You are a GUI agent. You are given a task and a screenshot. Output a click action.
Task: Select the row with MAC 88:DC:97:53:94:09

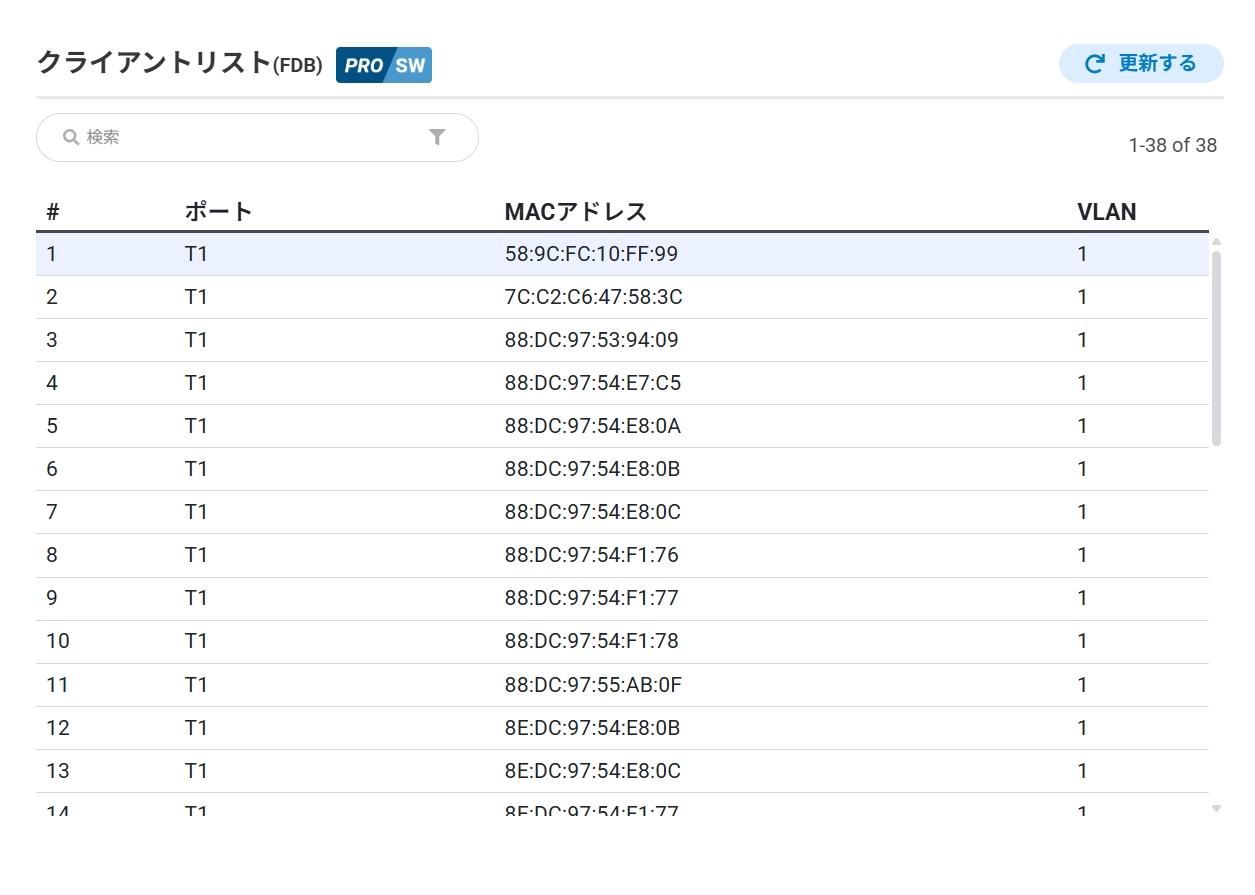click(x=591, y=340)
